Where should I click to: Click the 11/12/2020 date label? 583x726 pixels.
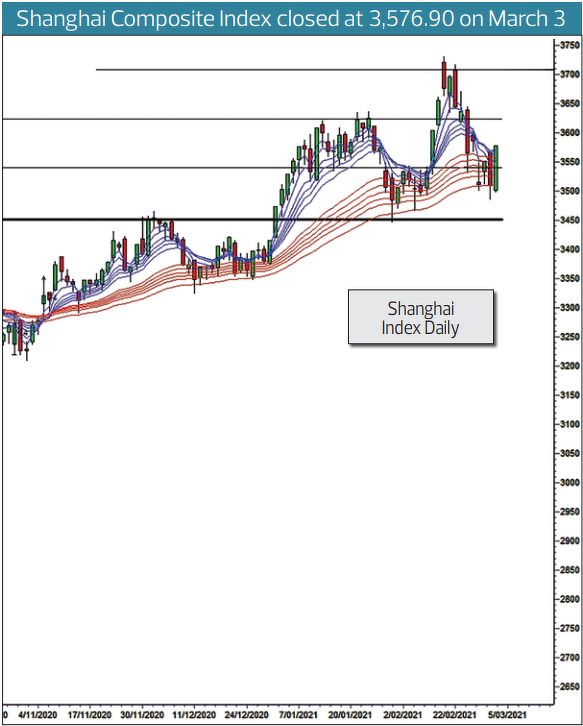click(x=194, y=715)
